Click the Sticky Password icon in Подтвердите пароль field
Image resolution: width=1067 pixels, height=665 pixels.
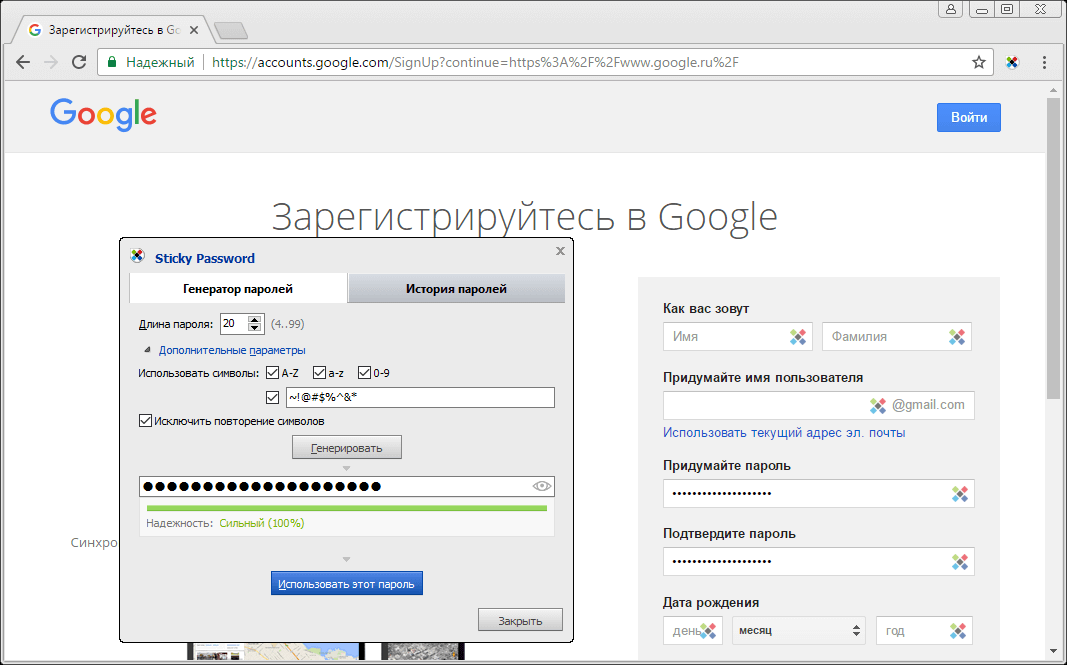click(x=959, y=562)
